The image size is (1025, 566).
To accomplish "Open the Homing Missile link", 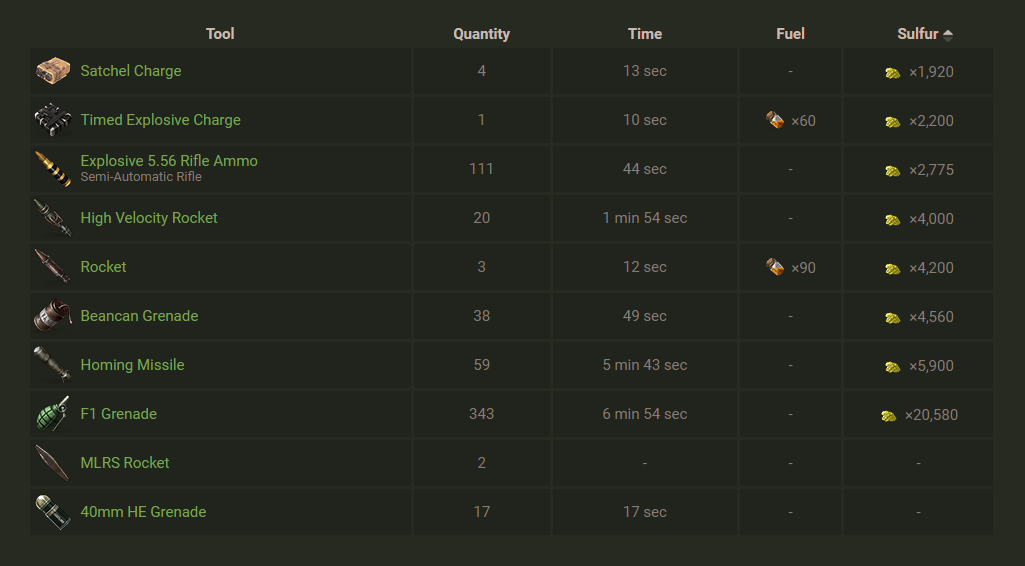I will click(132, 365).
